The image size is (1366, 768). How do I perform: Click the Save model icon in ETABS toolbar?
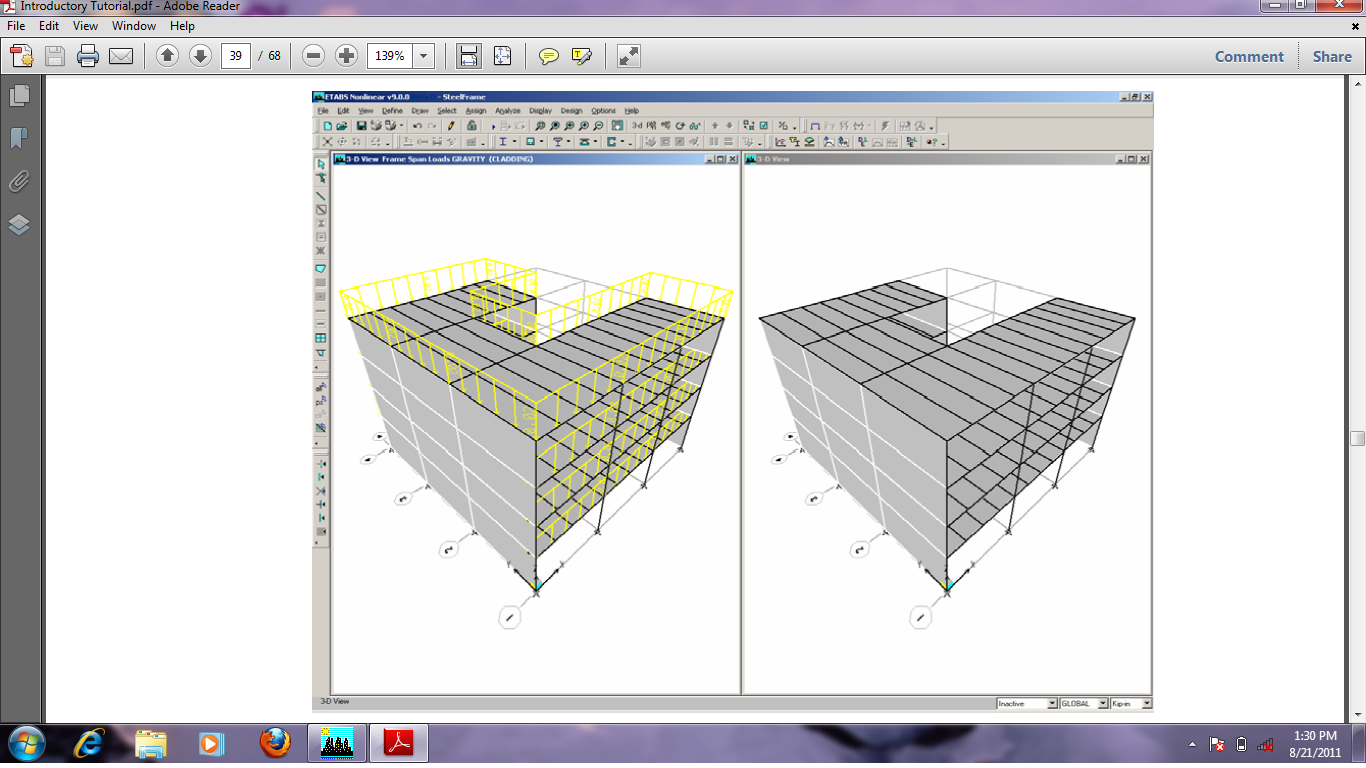pyautogui.click(x=361, y=126)
